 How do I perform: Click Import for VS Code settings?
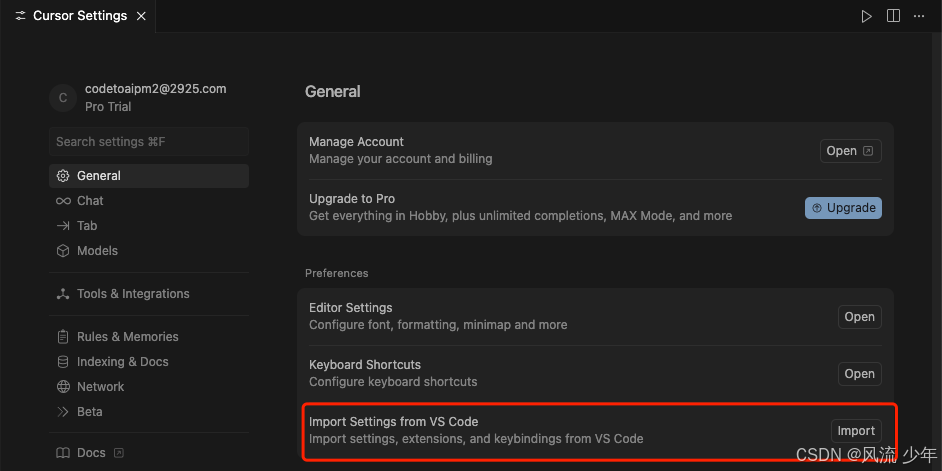tap(856, 431)
